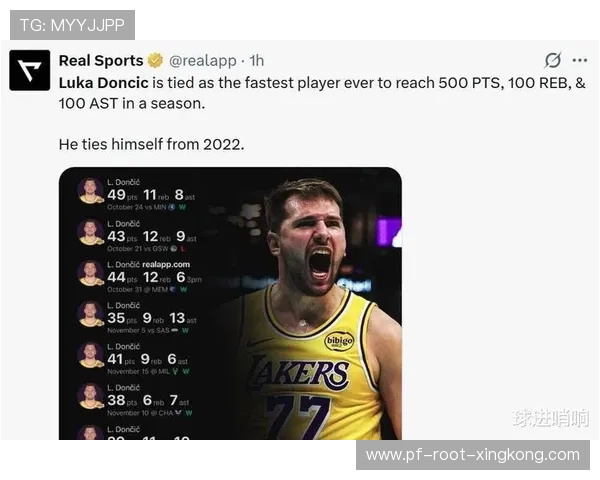Click the TG: MYYJJPP label
Viewport: 600px width, 480px height.
click(x=71, y=24)
